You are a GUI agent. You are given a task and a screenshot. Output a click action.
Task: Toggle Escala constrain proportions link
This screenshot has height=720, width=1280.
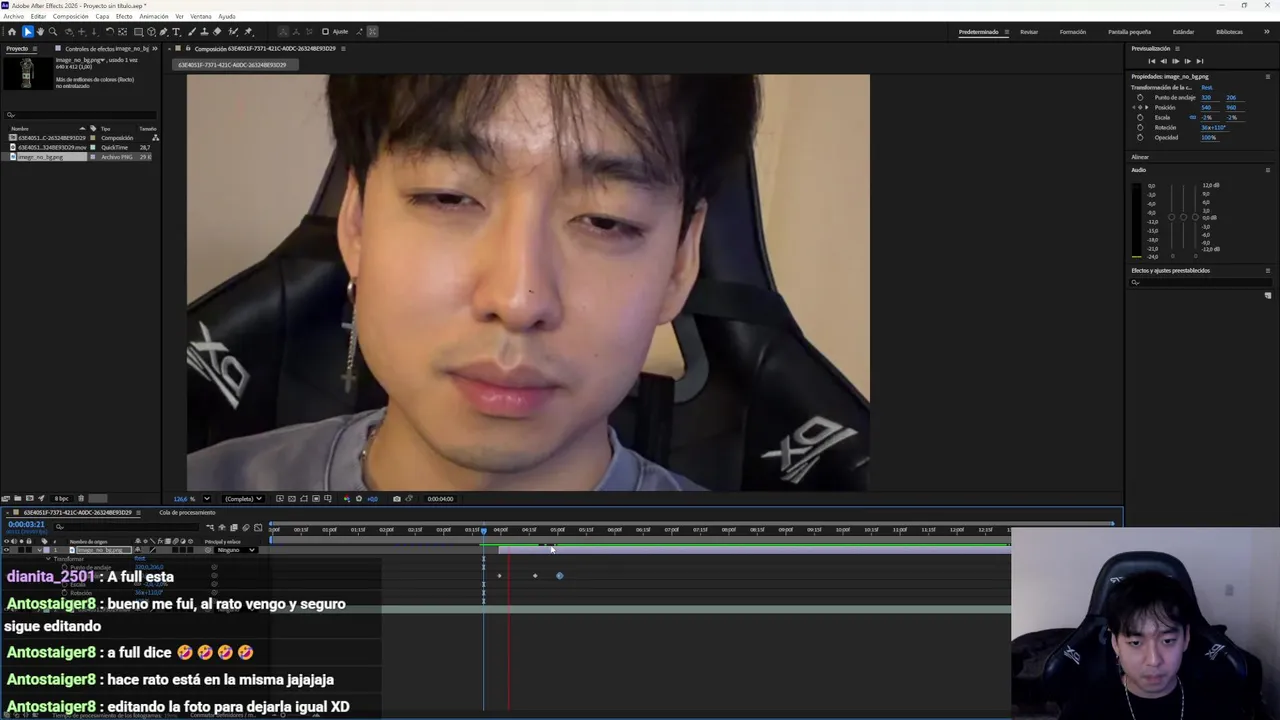pyautogui.click(x=1192, y=118)
